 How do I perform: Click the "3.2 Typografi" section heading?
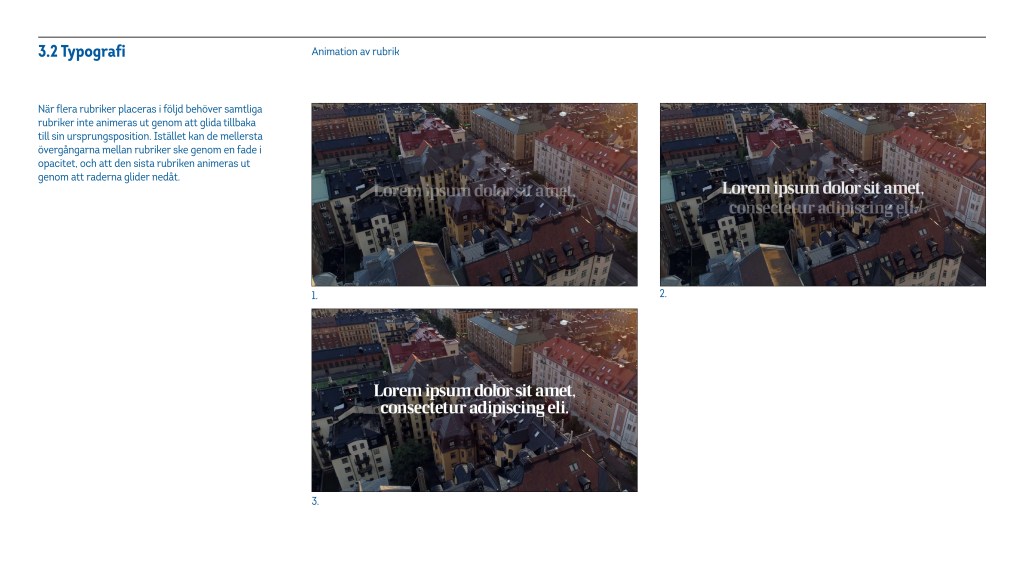82,52
